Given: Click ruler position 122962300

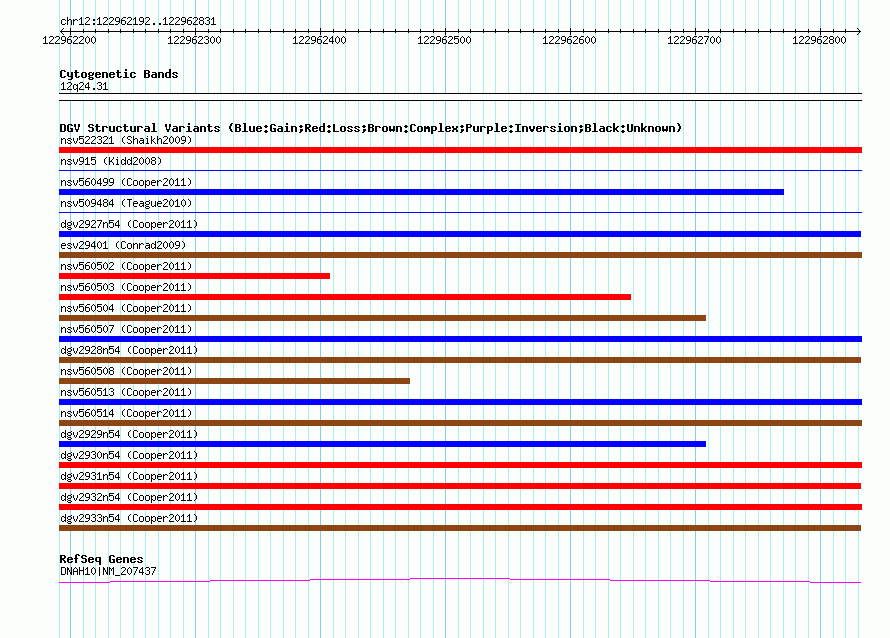Looking at the screenshot, I should point(194,40).
